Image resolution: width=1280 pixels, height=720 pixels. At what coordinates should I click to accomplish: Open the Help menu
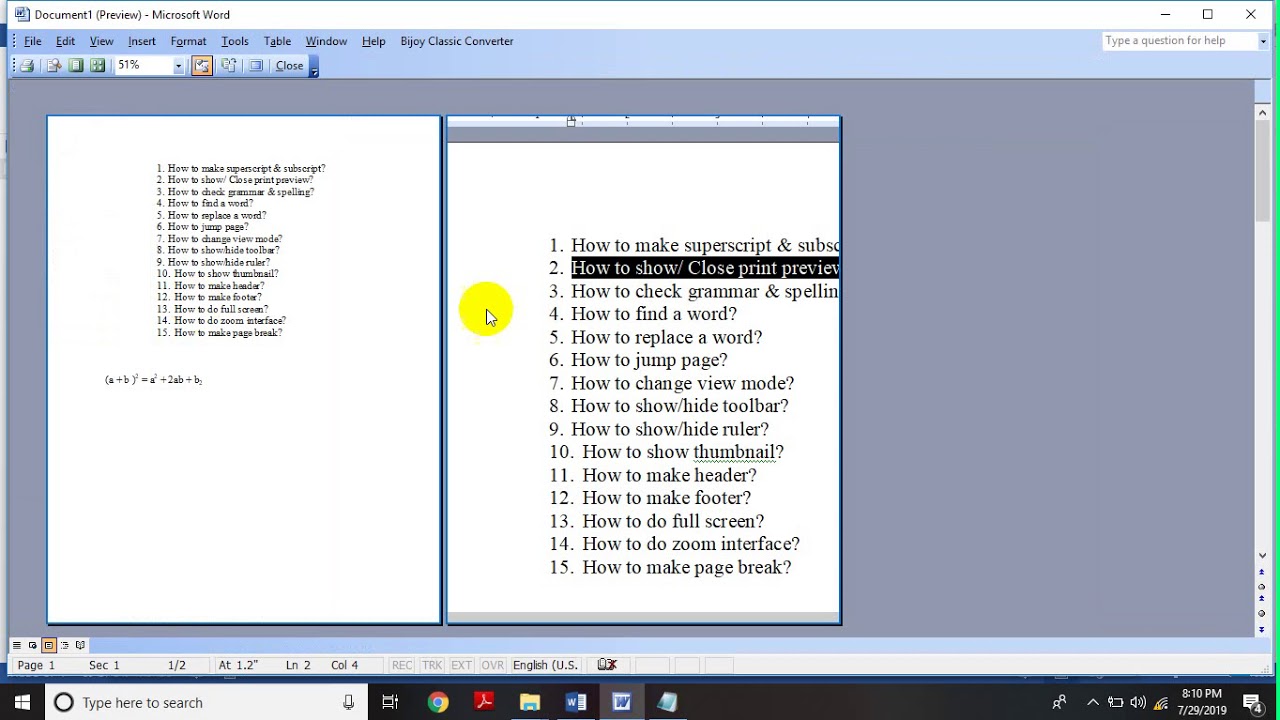click(374, 41)
